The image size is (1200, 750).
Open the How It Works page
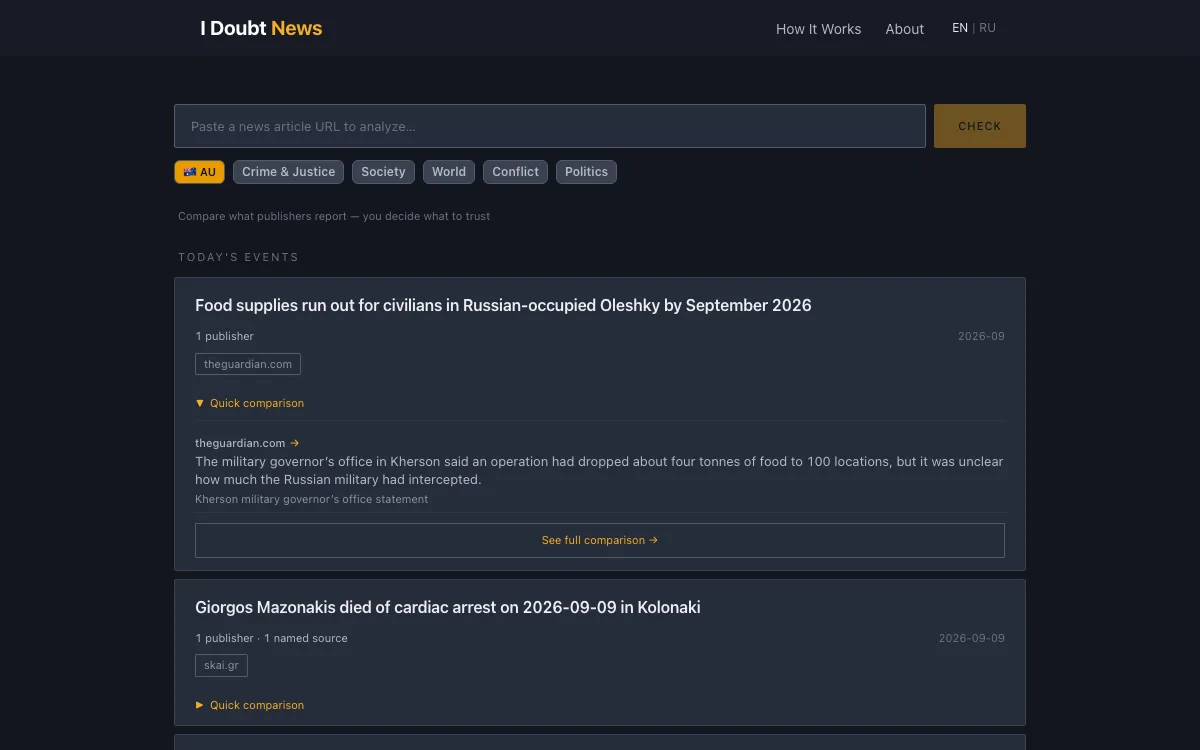pos(818,29)
